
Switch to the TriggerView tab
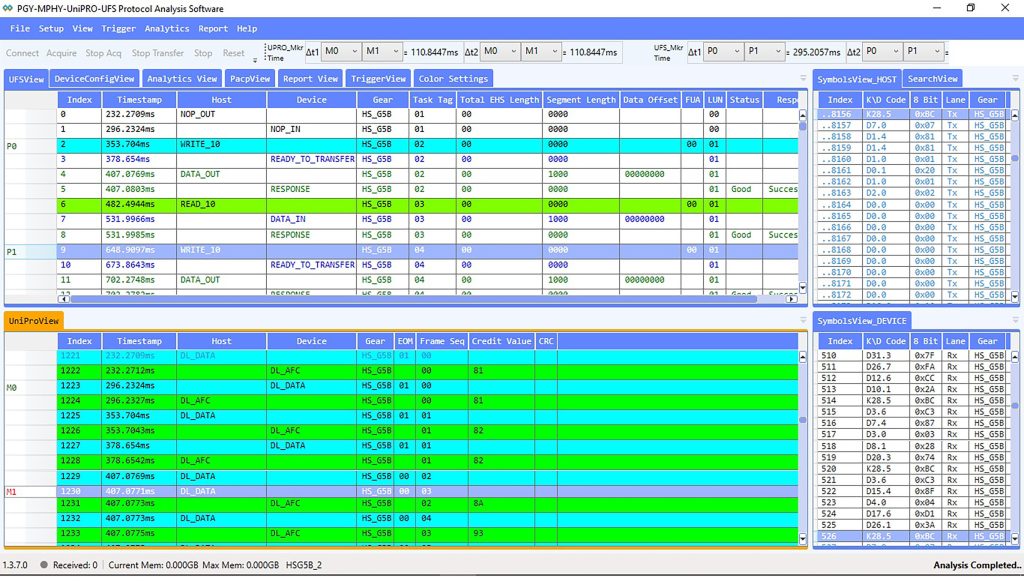coord(378,79)
